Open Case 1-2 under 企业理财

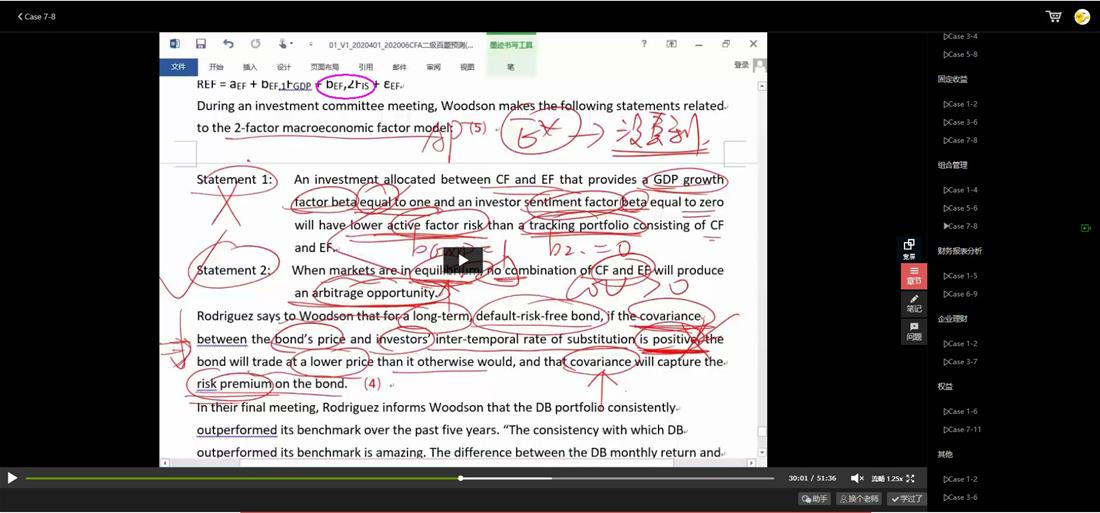[960, 344]
